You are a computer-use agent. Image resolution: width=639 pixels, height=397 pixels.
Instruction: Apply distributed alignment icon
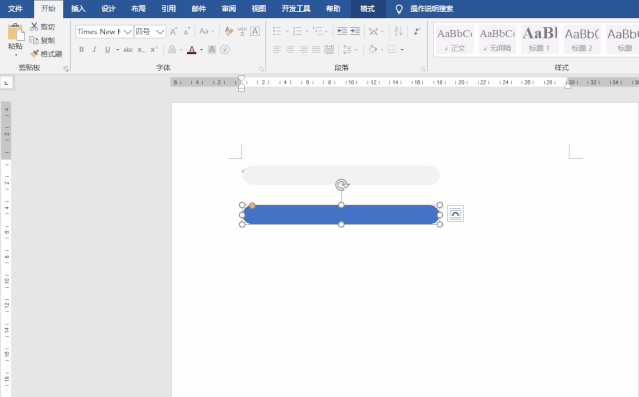coord(329,50)
